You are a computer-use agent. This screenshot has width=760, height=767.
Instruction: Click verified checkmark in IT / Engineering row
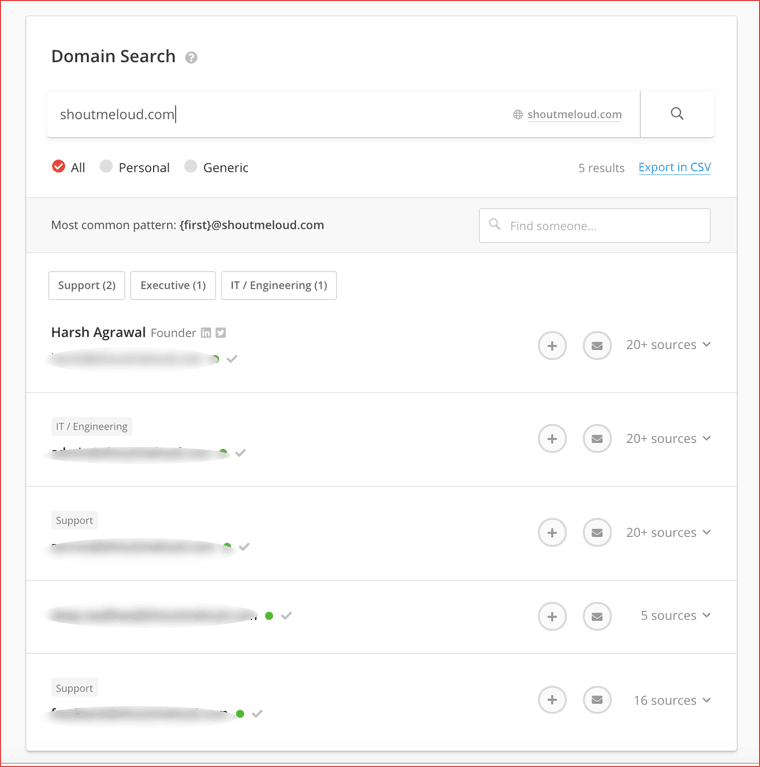tap(240, 453)
